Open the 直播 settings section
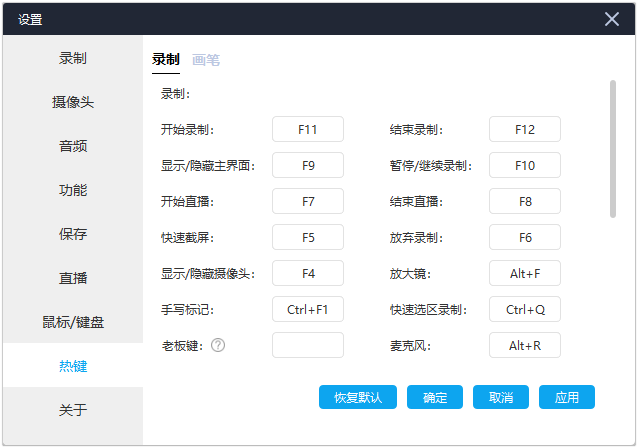 coord(73,278)
